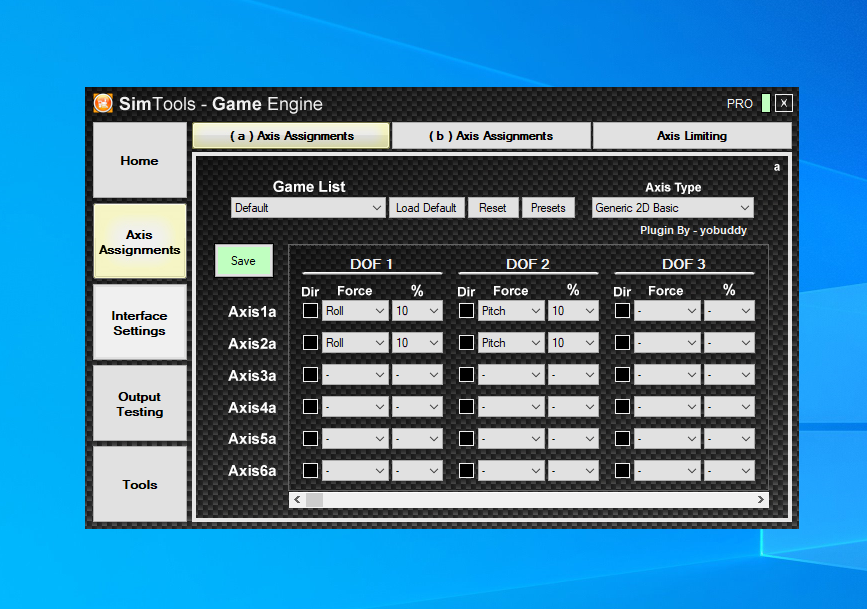Toggle the Dir checkbox for Axis1a DOF 1

tap(310, 311)
